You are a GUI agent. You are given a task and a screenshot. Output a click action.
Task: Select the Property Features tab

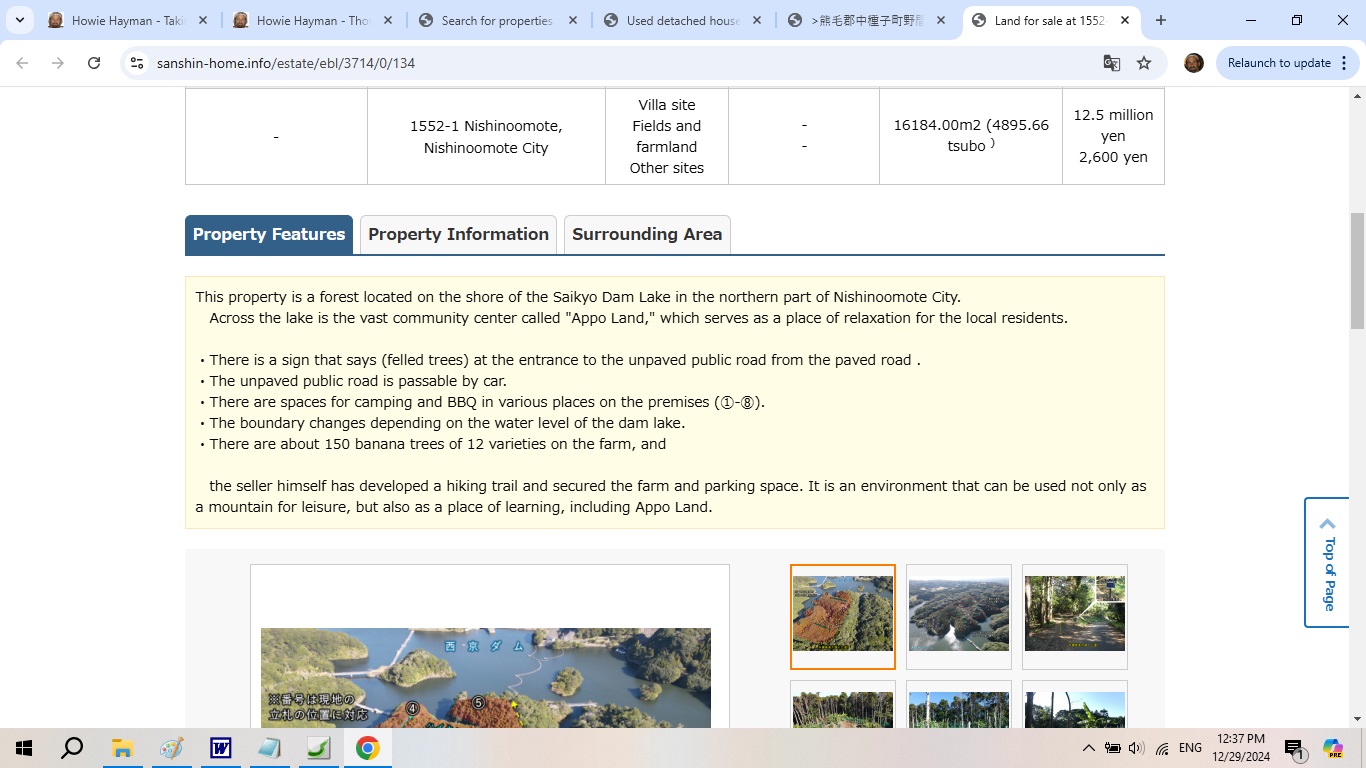[268, 235]
